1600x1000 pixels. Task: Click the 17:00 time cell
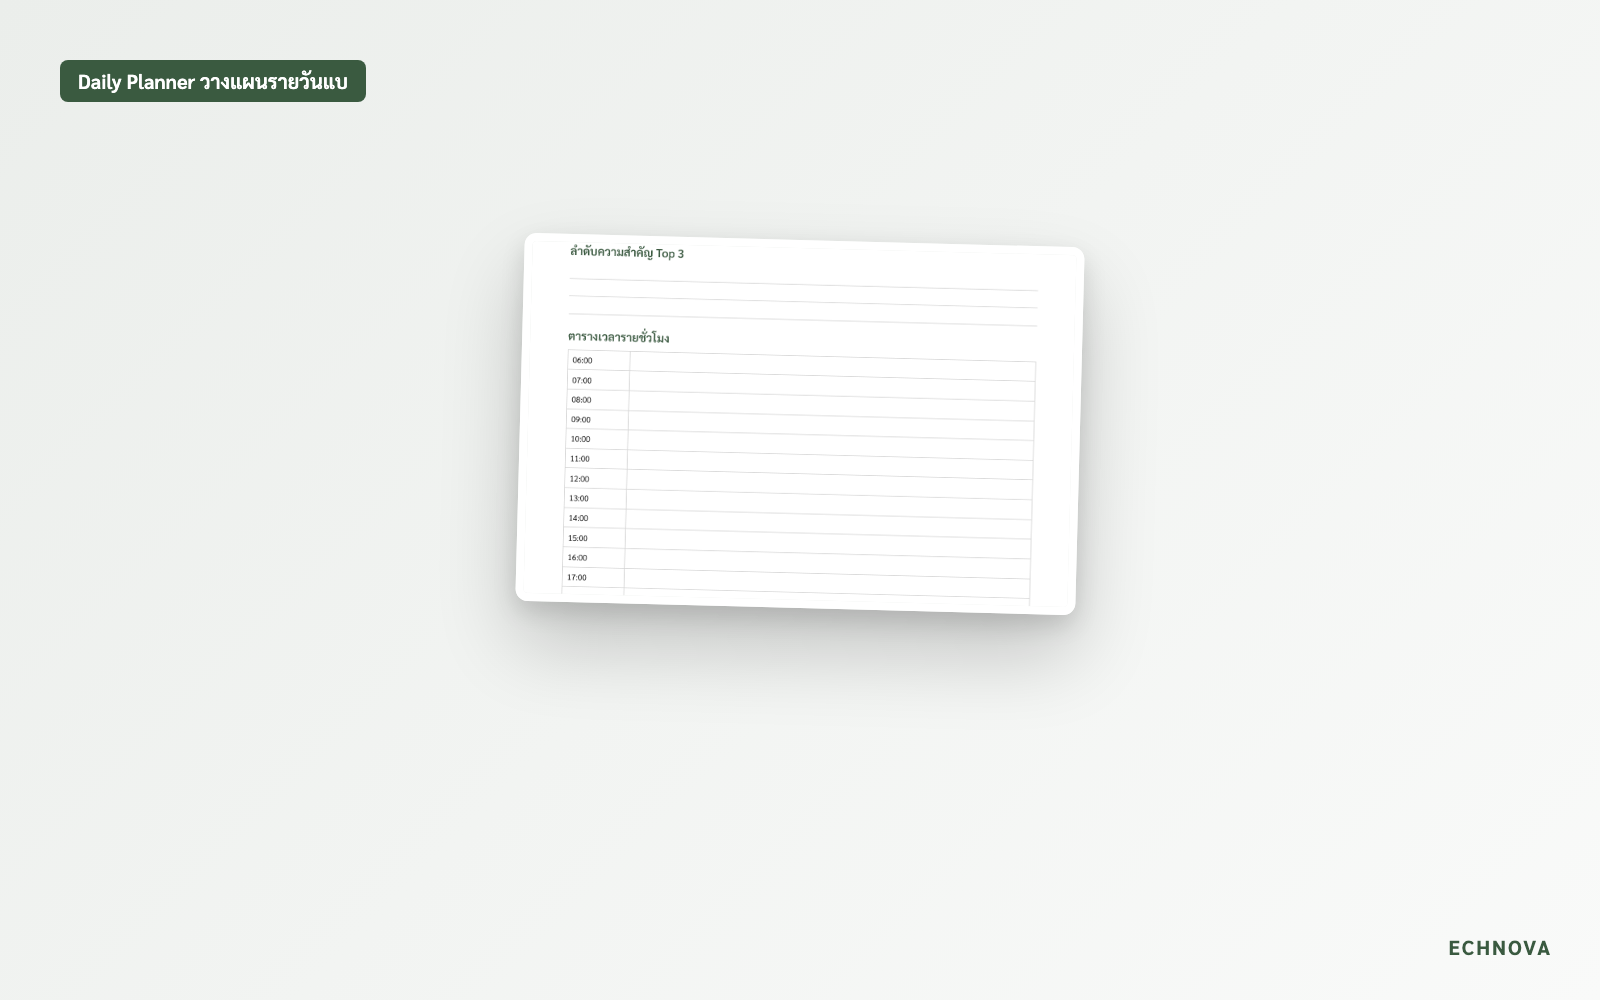(593, 578)
